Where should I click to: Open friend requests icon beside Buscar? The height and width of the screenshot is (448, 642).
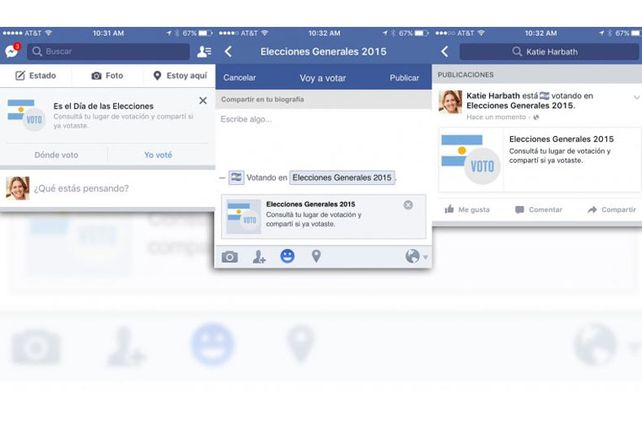point(204,52)
